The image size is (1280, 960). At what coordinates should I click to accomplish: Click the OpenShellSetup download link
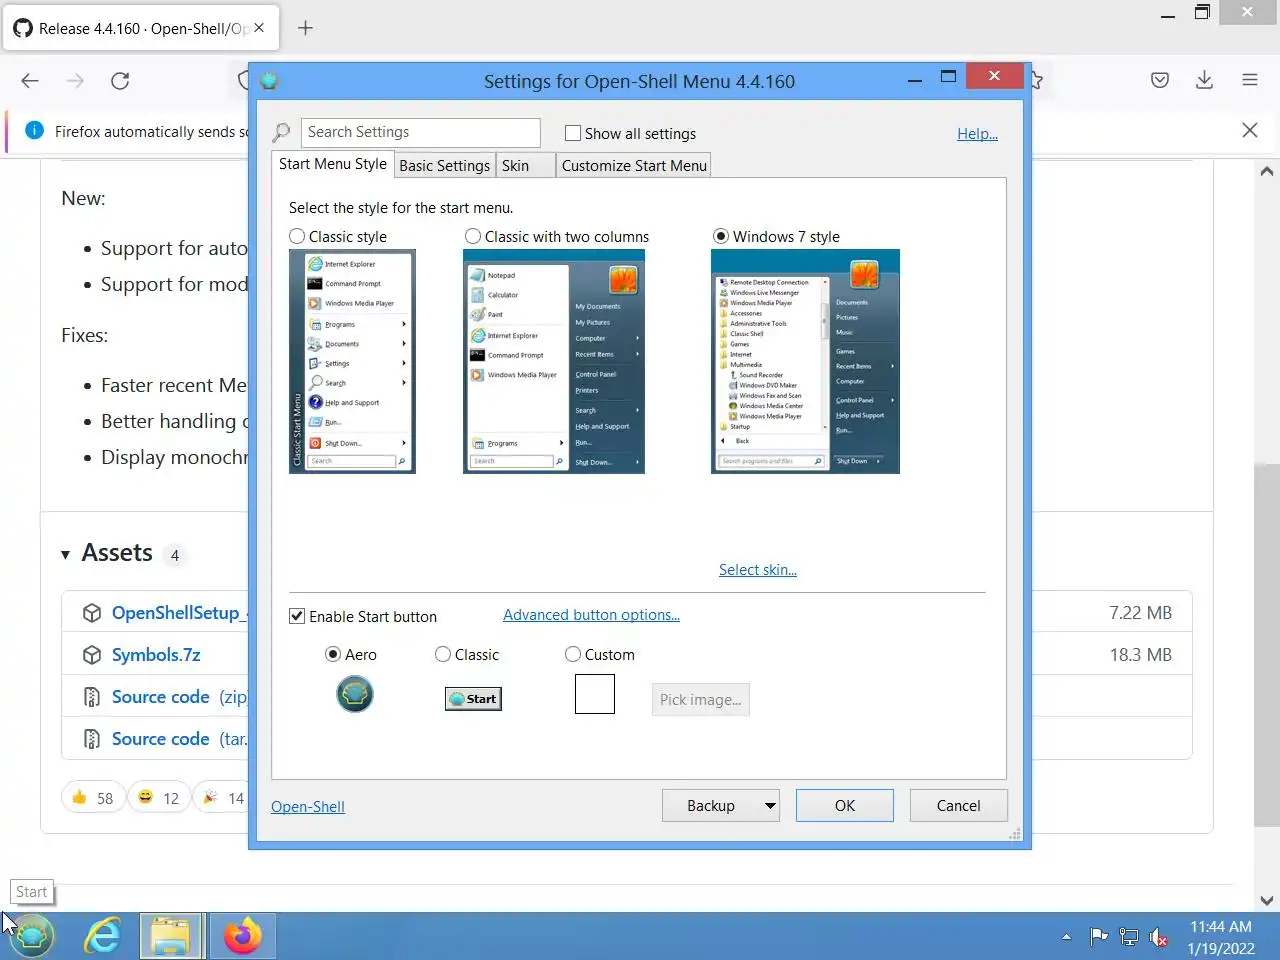(x=178, y=613)
